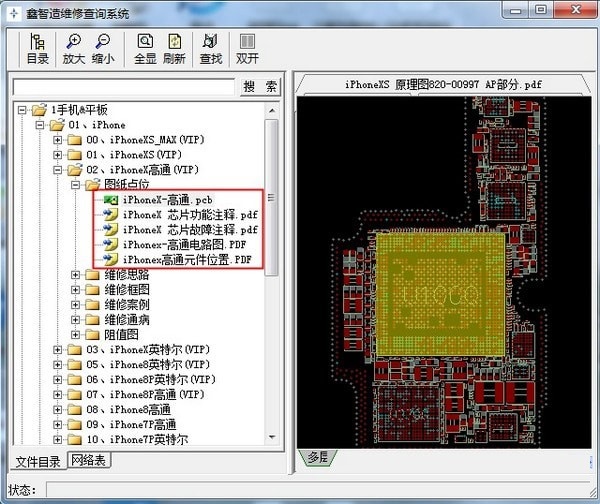The image size is (600, 504).
Task: Zoom in with the 放大 tool
Action: (x=74, y=49)
